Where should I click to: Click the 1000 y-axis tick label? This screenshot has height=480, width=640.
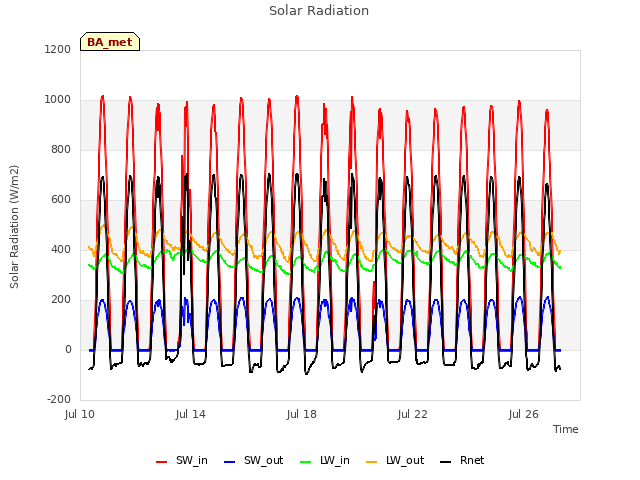58,100
